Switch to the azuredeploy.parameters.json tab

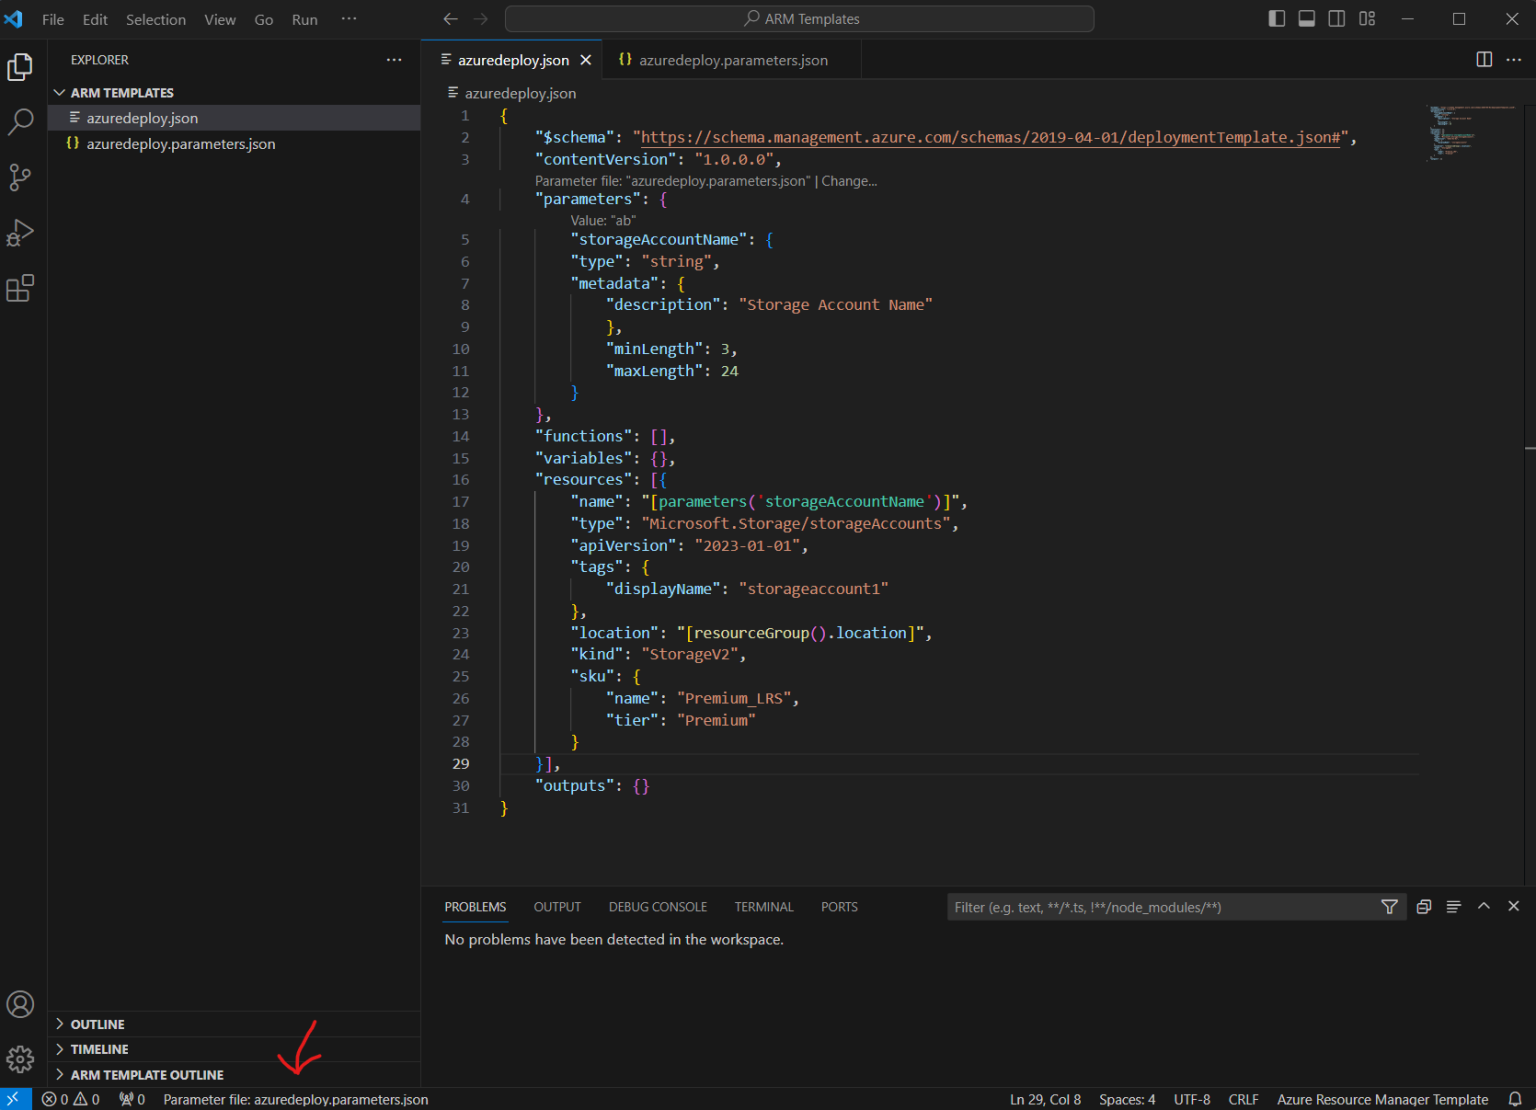(735, 60)
